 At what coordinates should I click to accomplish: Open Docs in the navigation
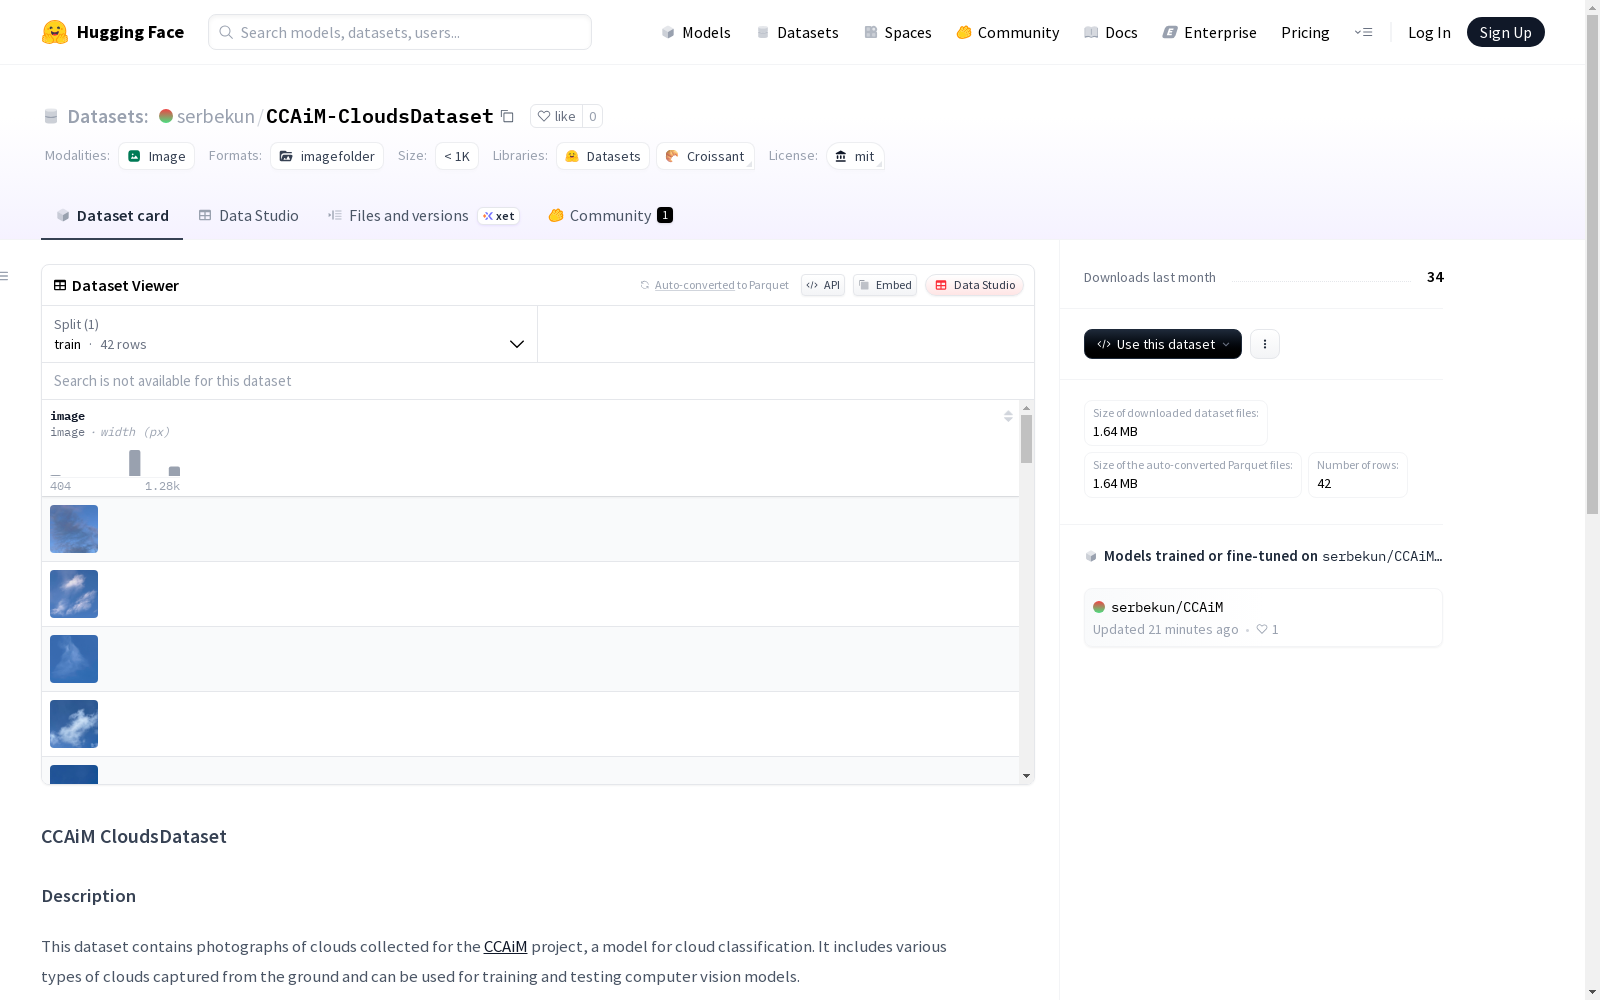[x=1111, y=32]
